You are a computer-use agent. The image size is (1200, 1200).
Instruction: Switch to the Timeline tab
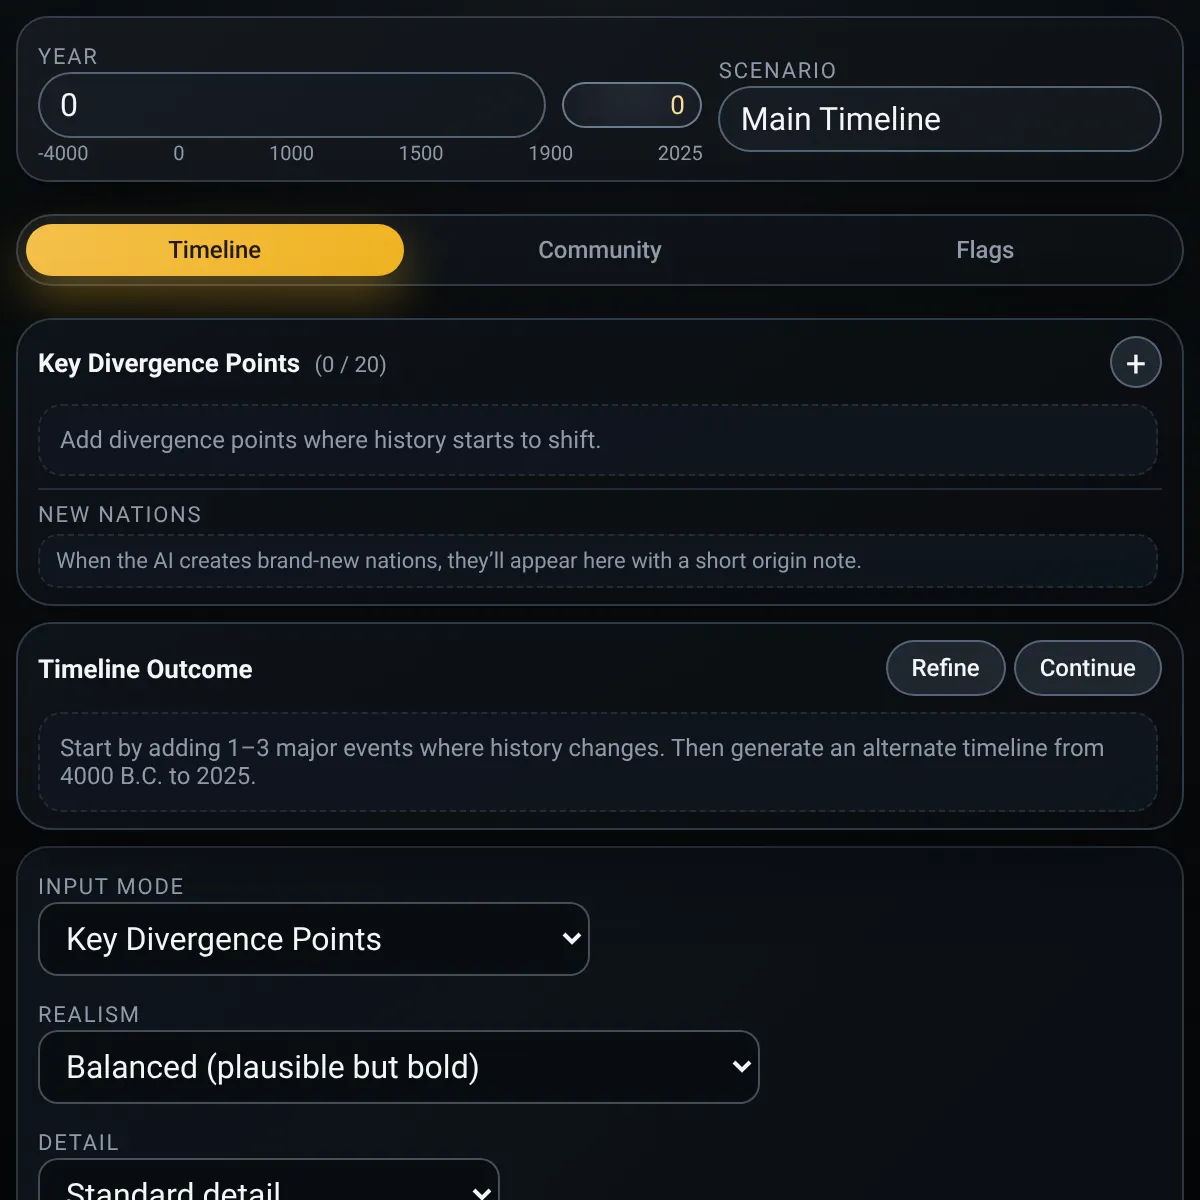[x=215, y=250]
